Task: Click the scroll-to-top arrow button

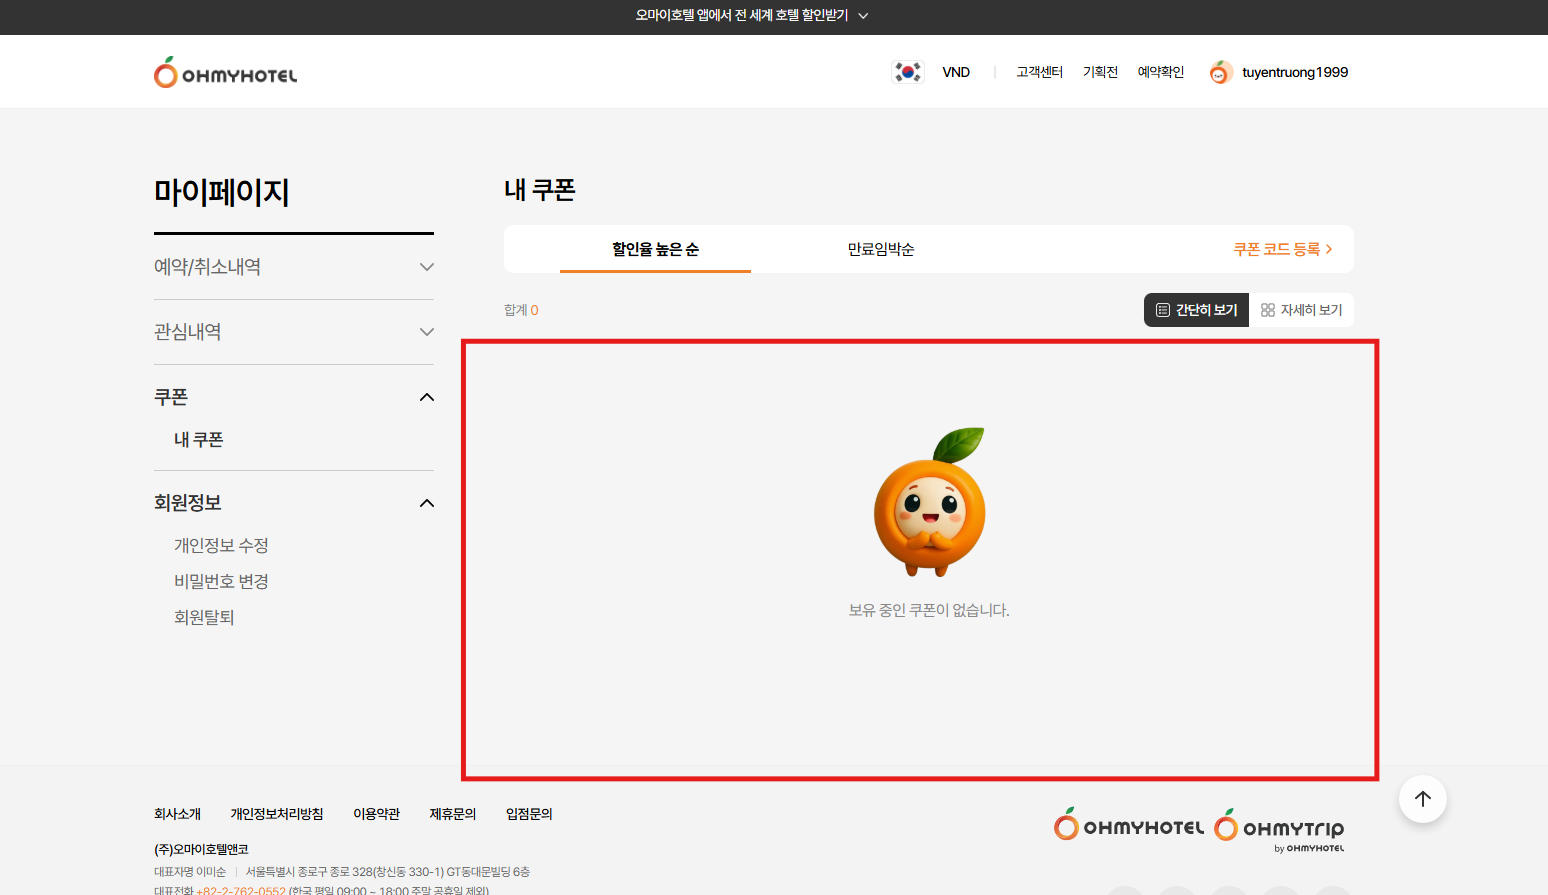Action: pyautogui.click(x=1423, y=799)
